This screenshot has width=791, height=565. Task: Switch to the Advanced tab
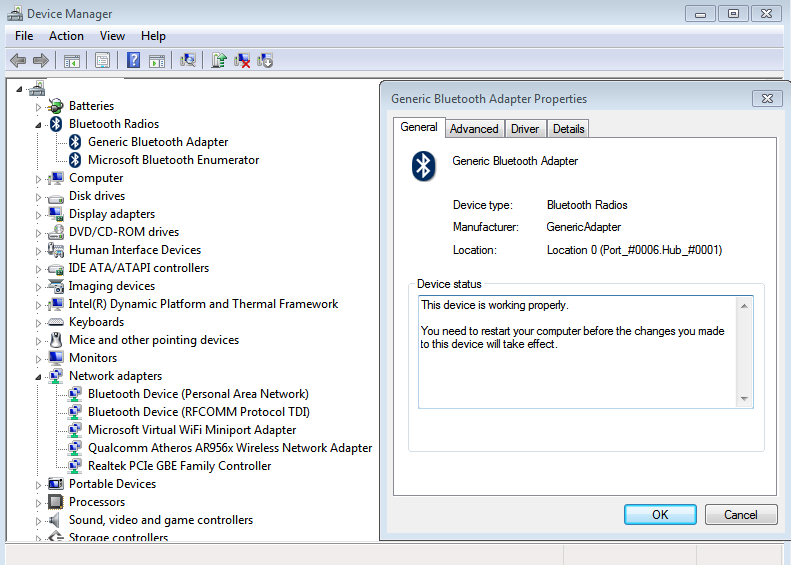(474, 129)
